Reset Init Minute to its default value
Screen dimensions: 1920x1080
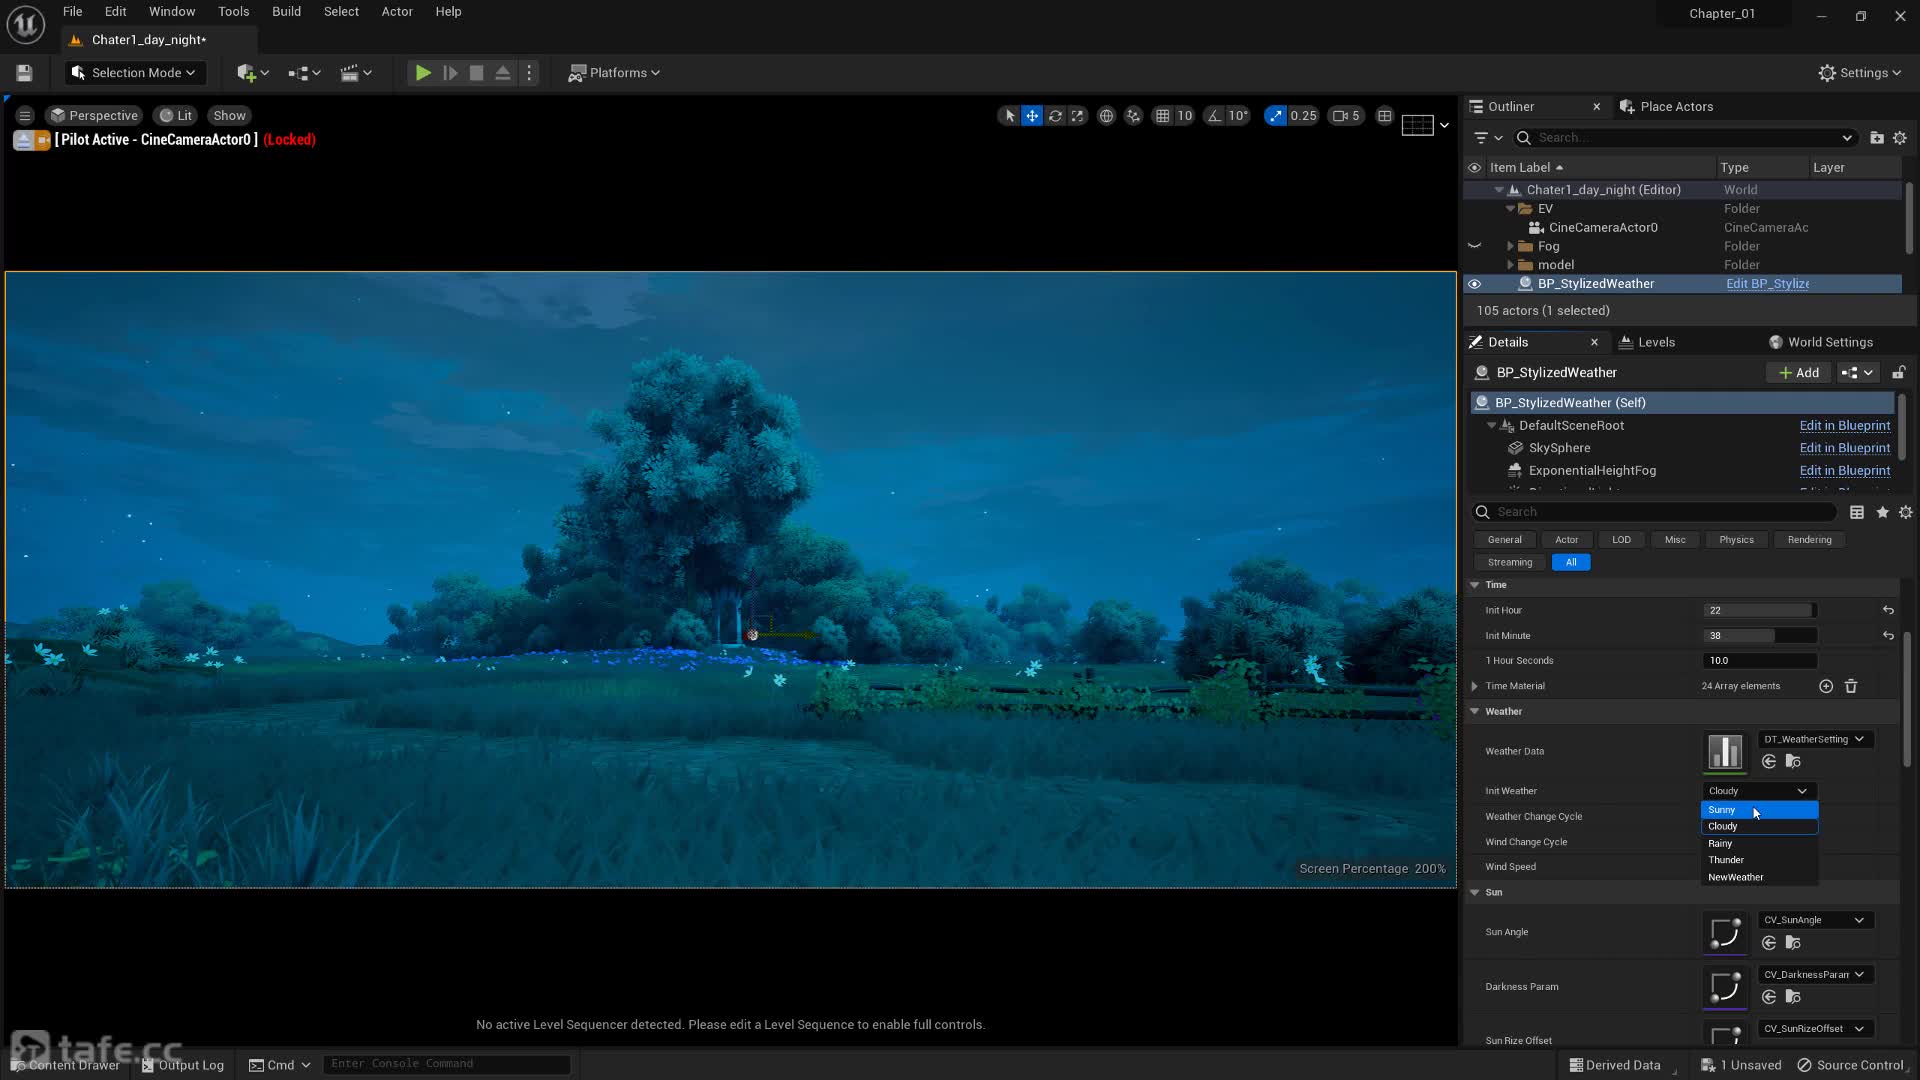pyautogui.click(x=1888, y=636)
